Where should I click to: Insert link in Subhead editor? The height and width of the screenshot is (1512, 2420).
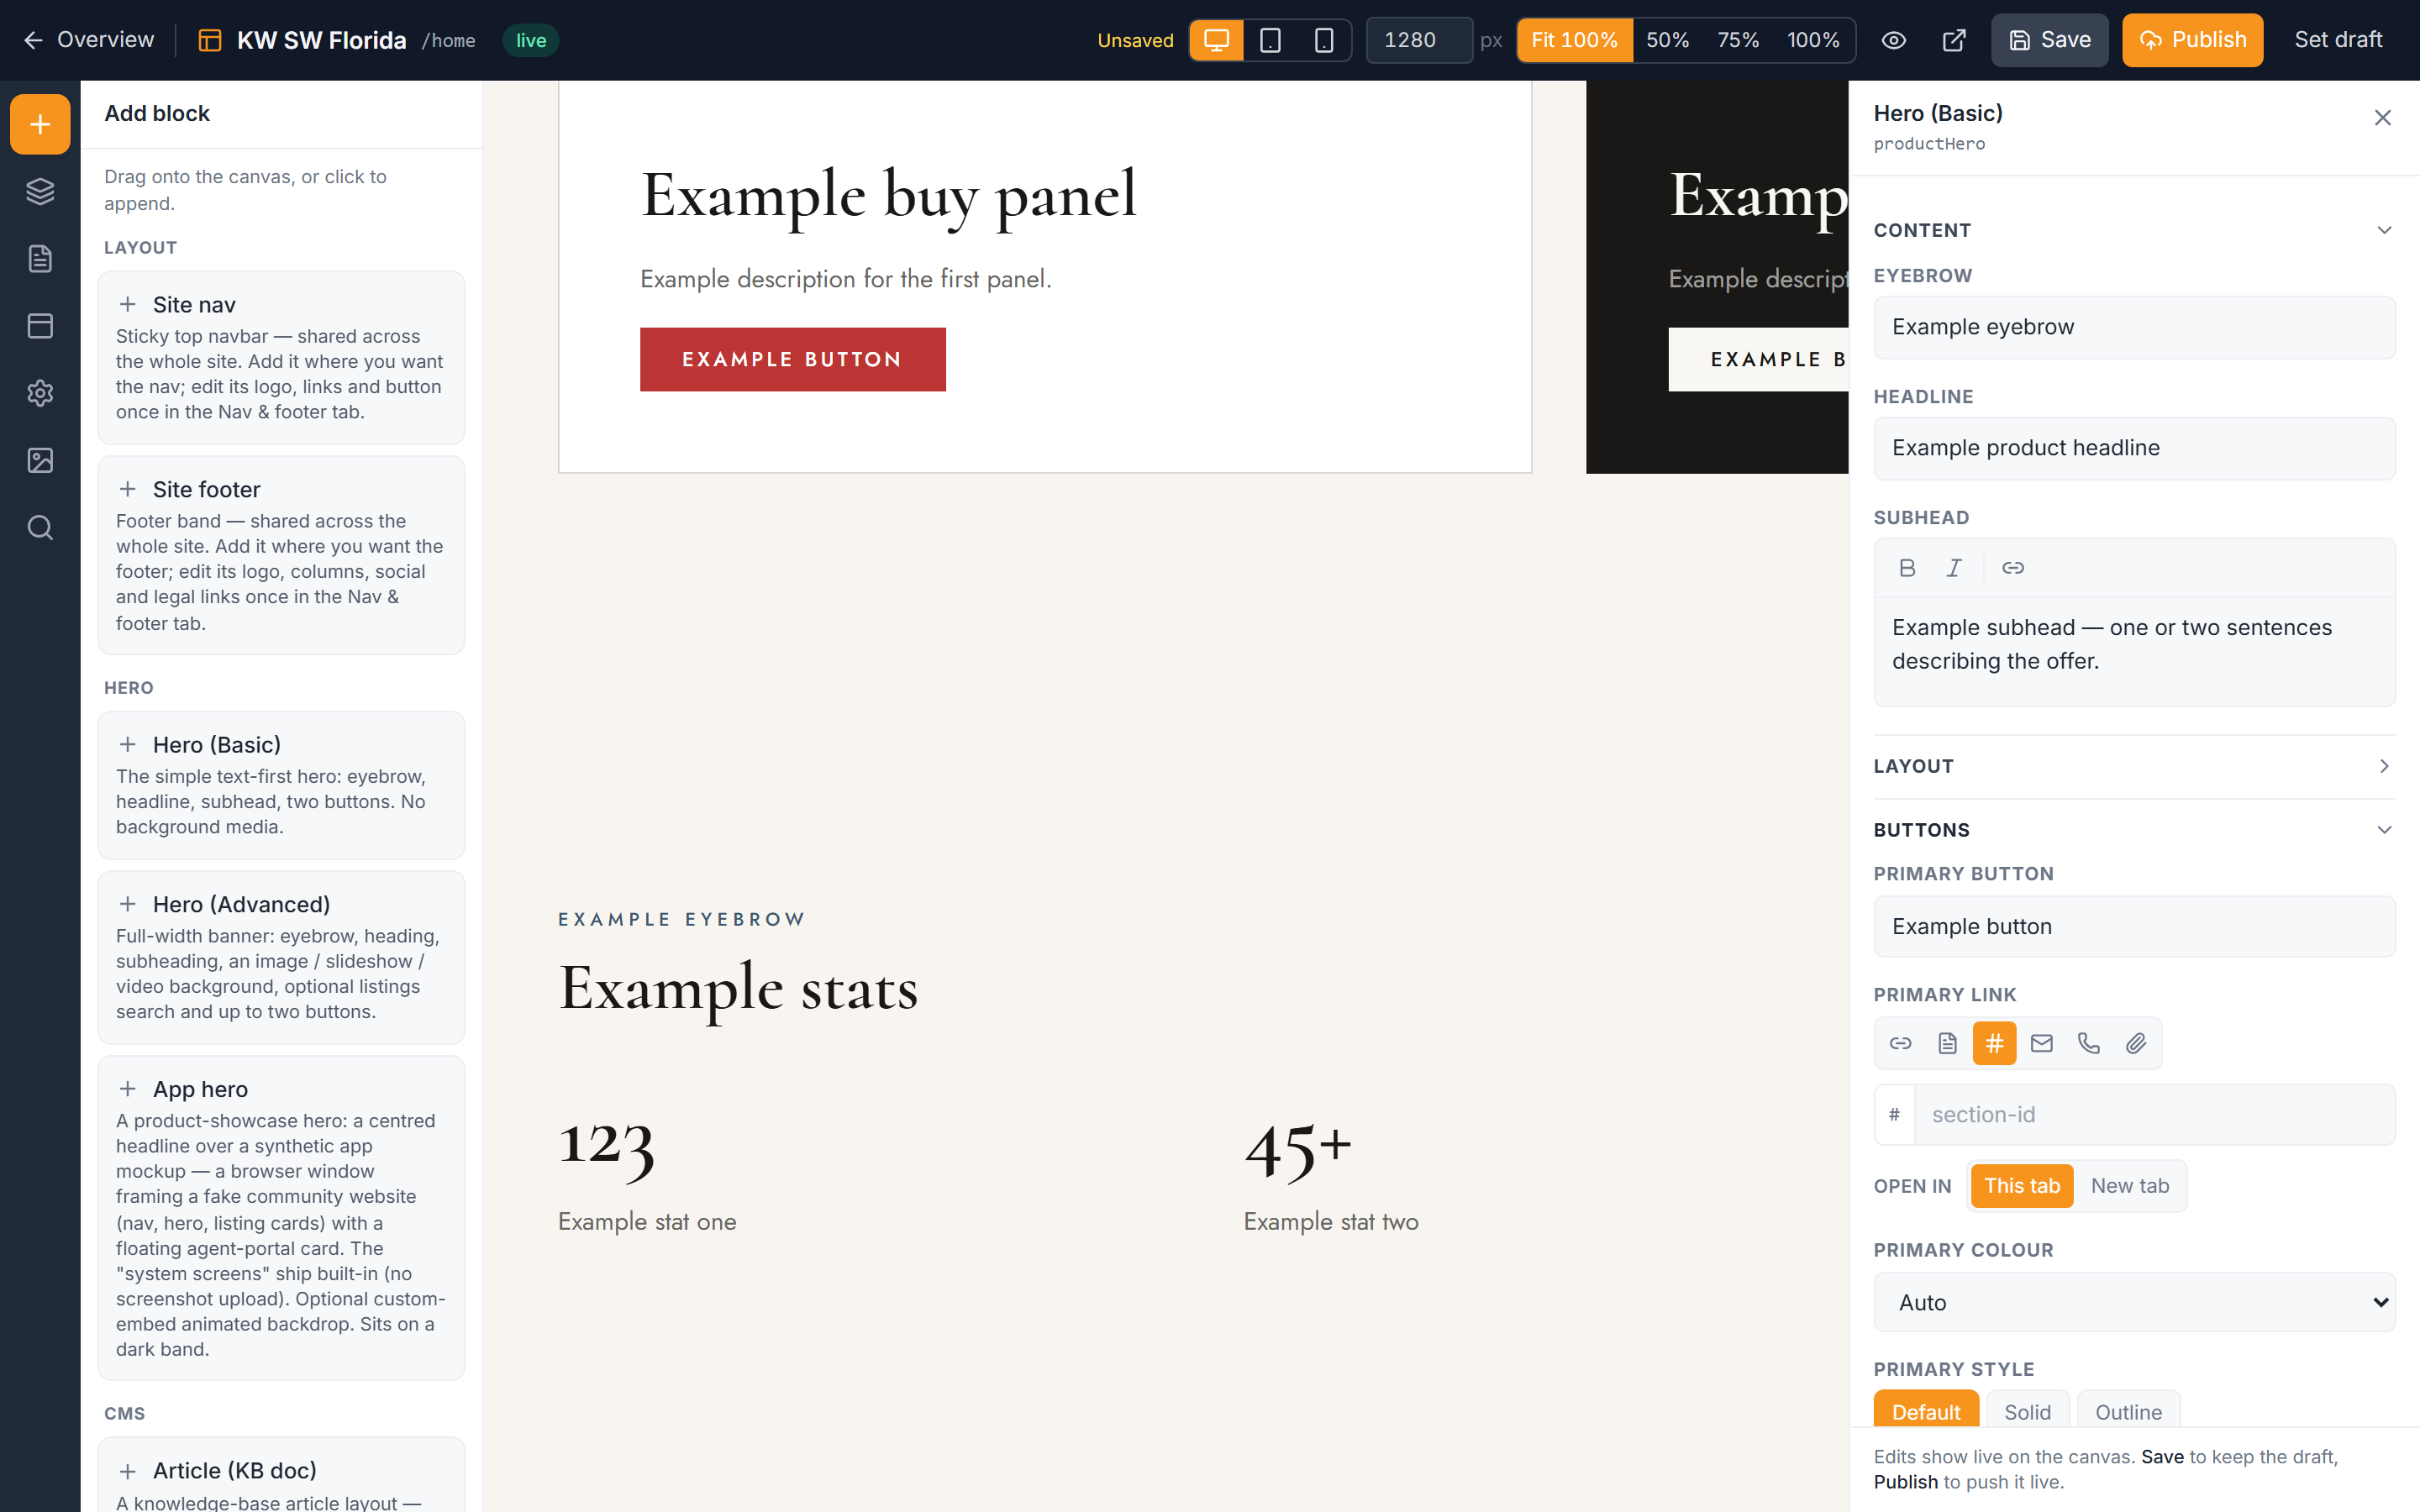click(x=2013, y=568)
